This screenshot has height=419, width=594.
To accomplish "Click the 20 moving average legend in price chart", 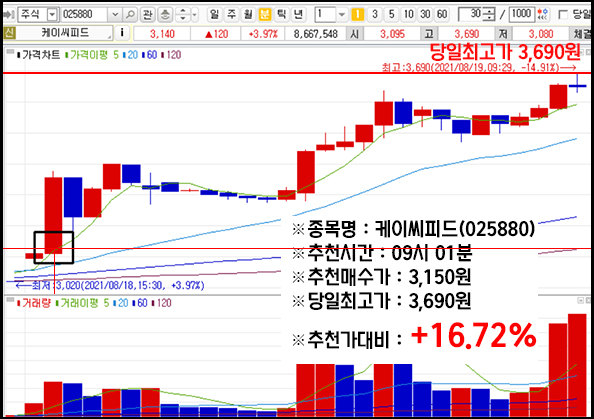I will [x=131, y=55].
